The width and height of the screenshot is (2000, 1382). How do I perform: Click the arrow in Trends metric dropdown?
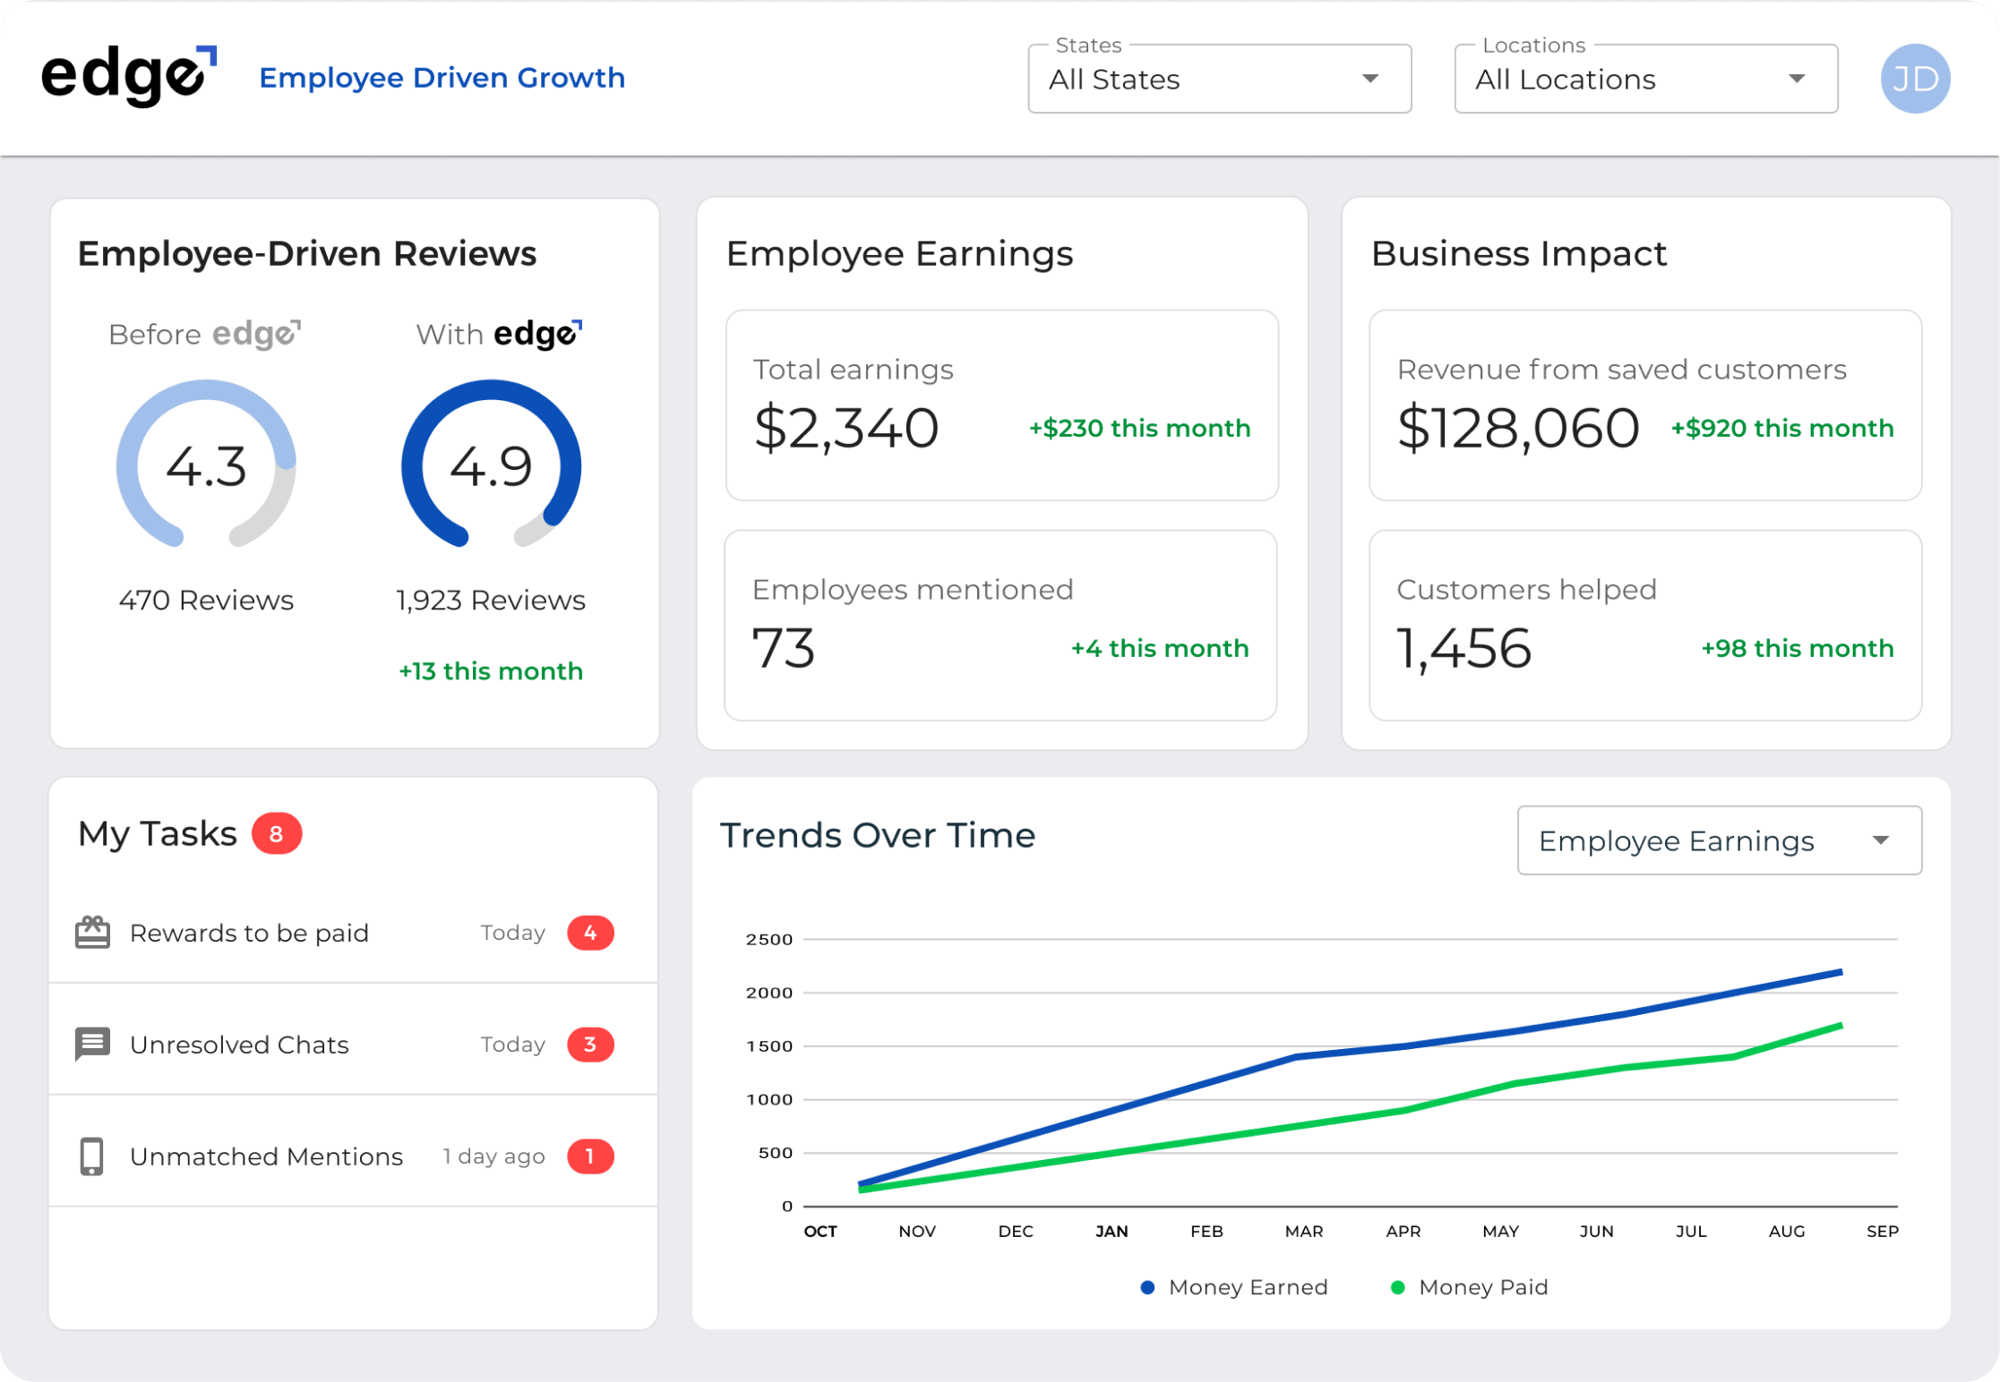point(1881,841)
